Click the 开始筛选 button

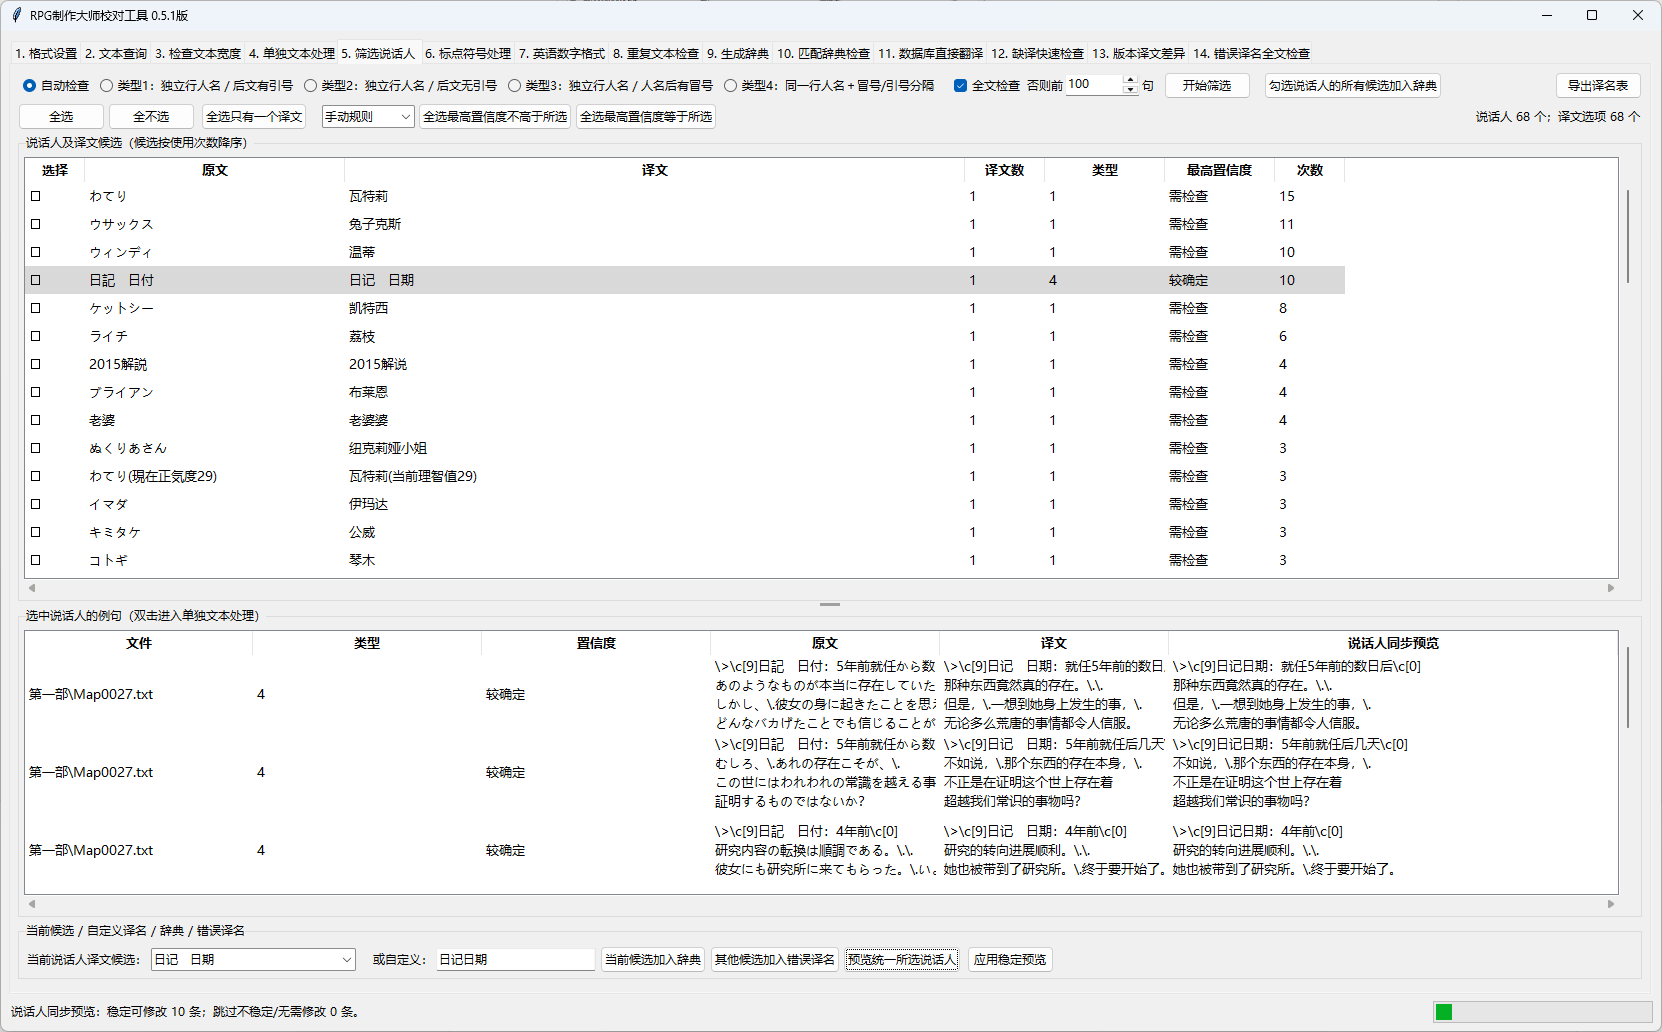1207,86
